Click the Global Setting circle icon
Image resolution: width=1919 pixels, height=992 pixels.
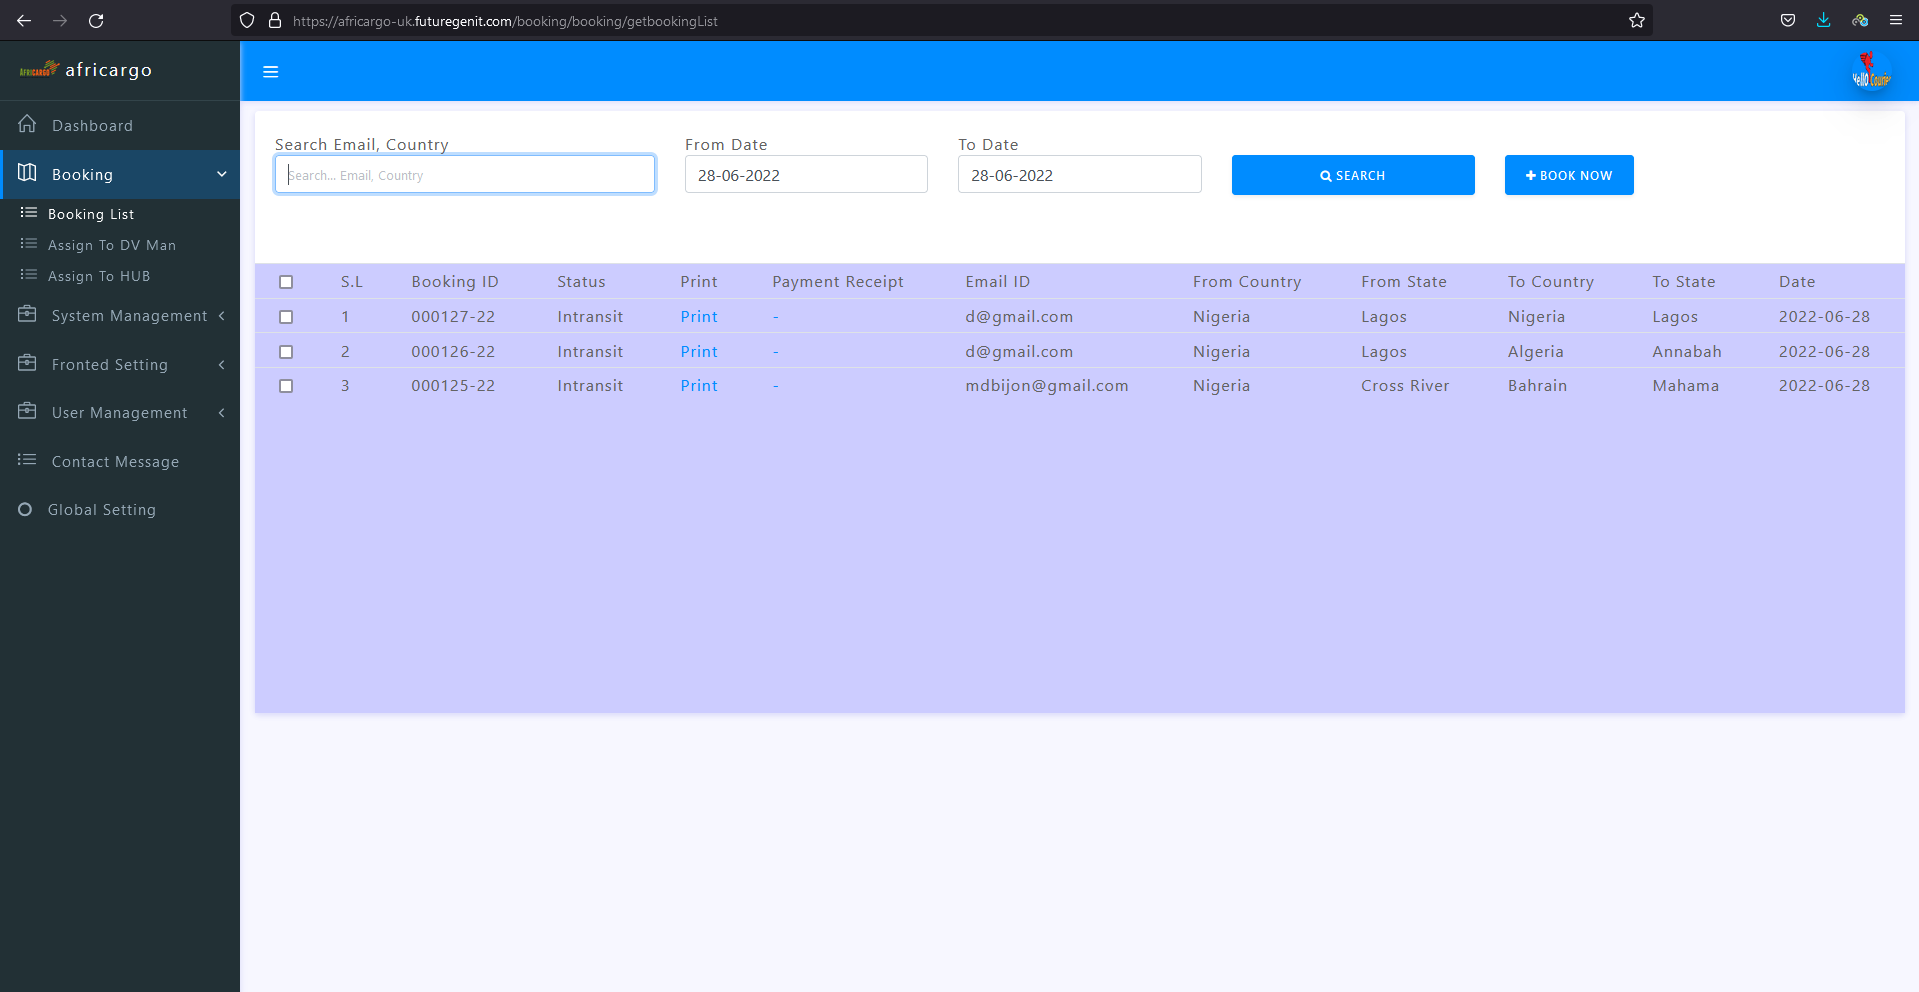pyautogui.click(x=25, y=510)
